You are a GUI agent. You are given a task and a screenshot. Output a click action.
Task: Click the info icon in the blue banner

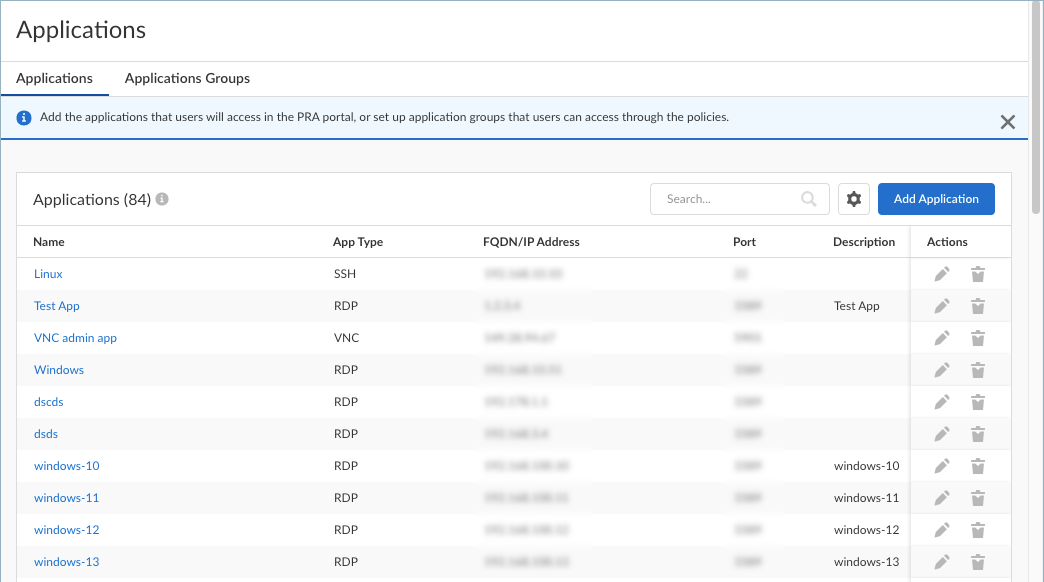[x=23, y=117]
